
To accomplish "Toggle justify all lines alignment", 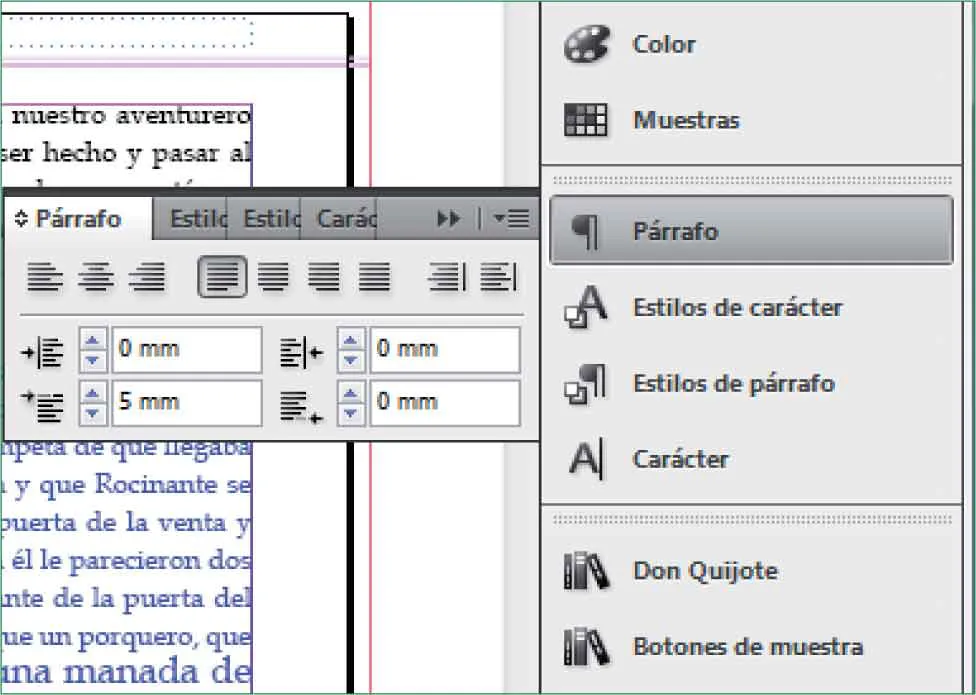I will pyautogui.click(x=375, y=277).
